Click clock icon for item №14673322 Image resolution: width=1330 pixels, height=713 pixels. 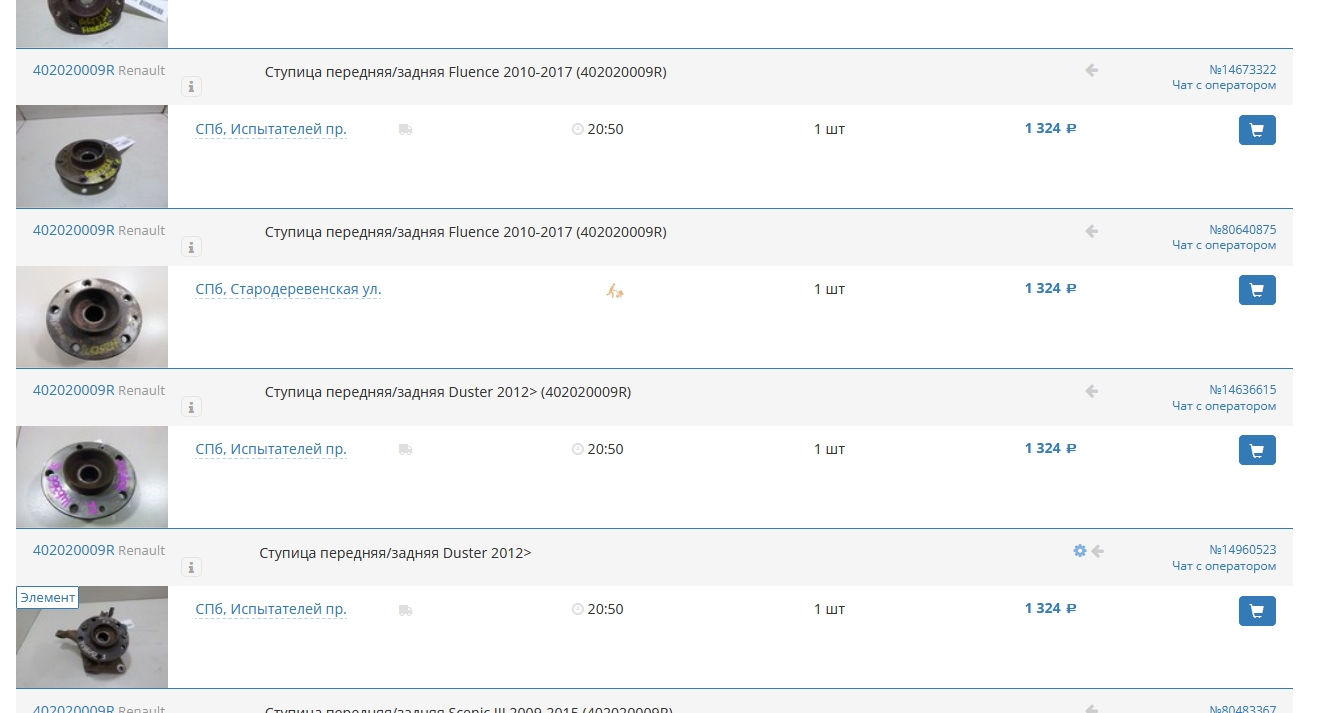point(577,129)
